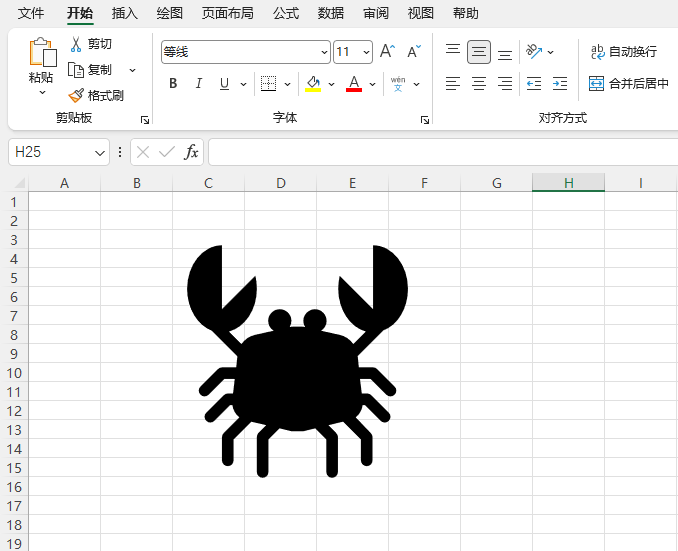Open clipboard pane dialog launcher
678x551 pixels.
pyautogui.click(x=145, y=120)
